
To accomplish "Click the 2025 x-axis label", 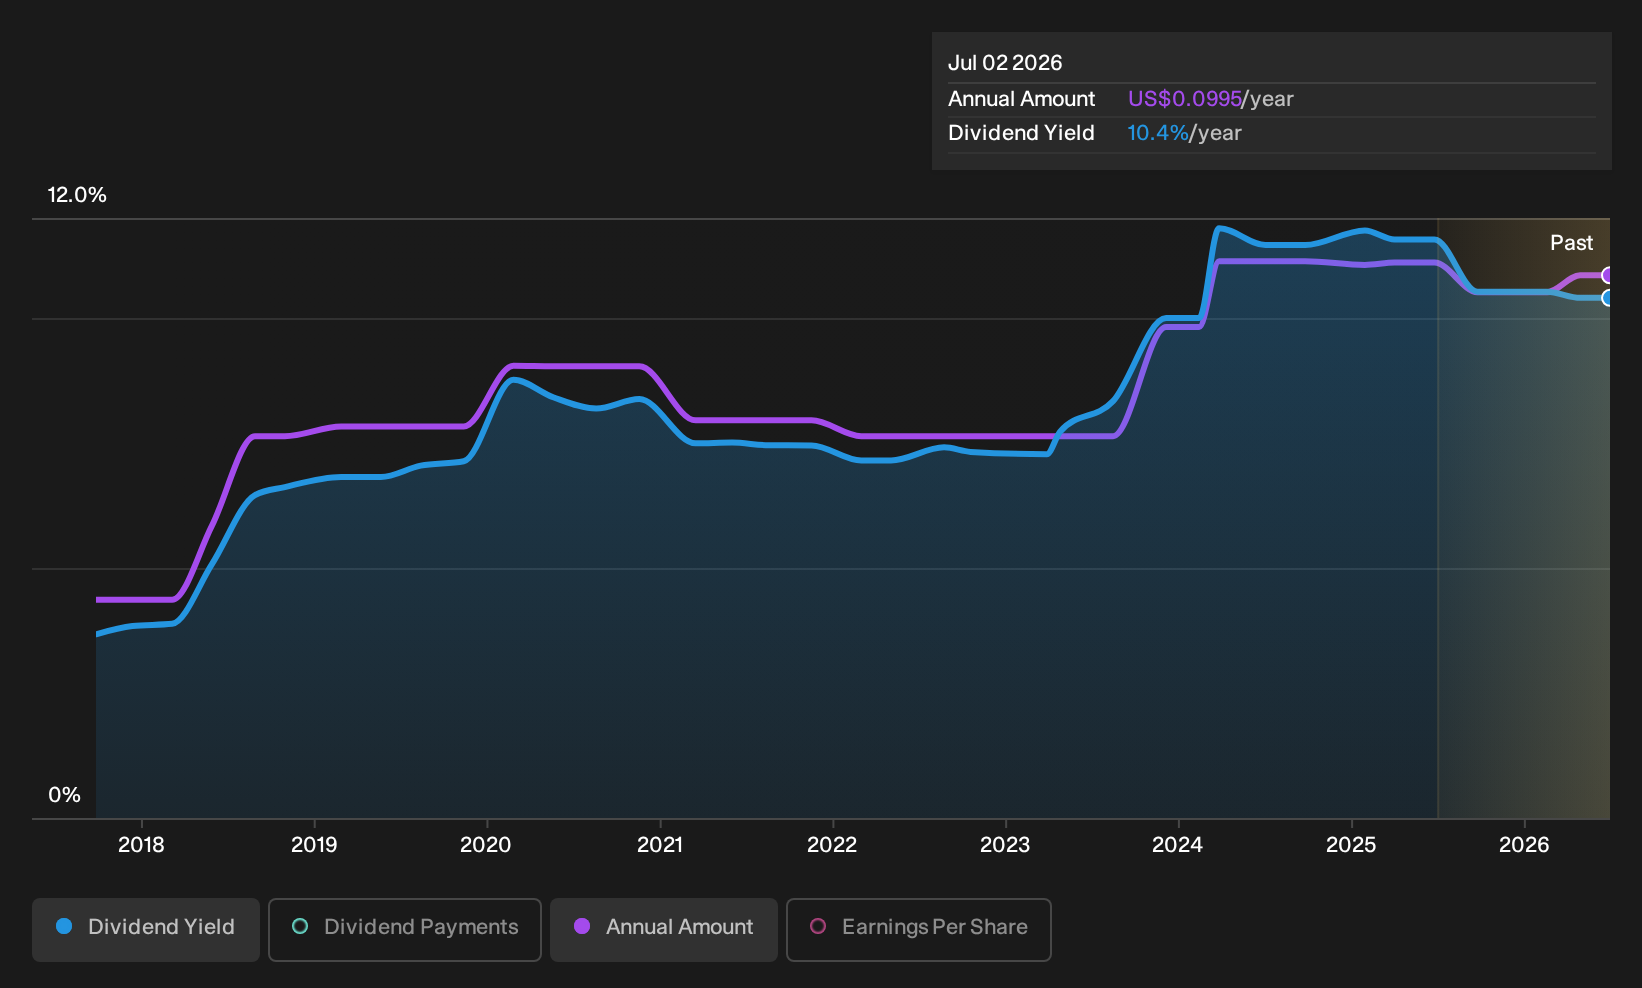I will (x=1351, y=845).
